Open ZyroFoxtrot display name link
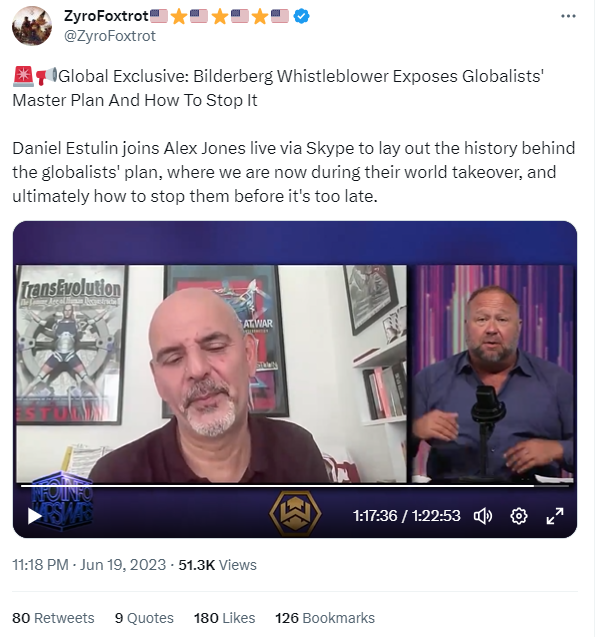The width and height of the screenshot is (602, 637). [105, 17]
